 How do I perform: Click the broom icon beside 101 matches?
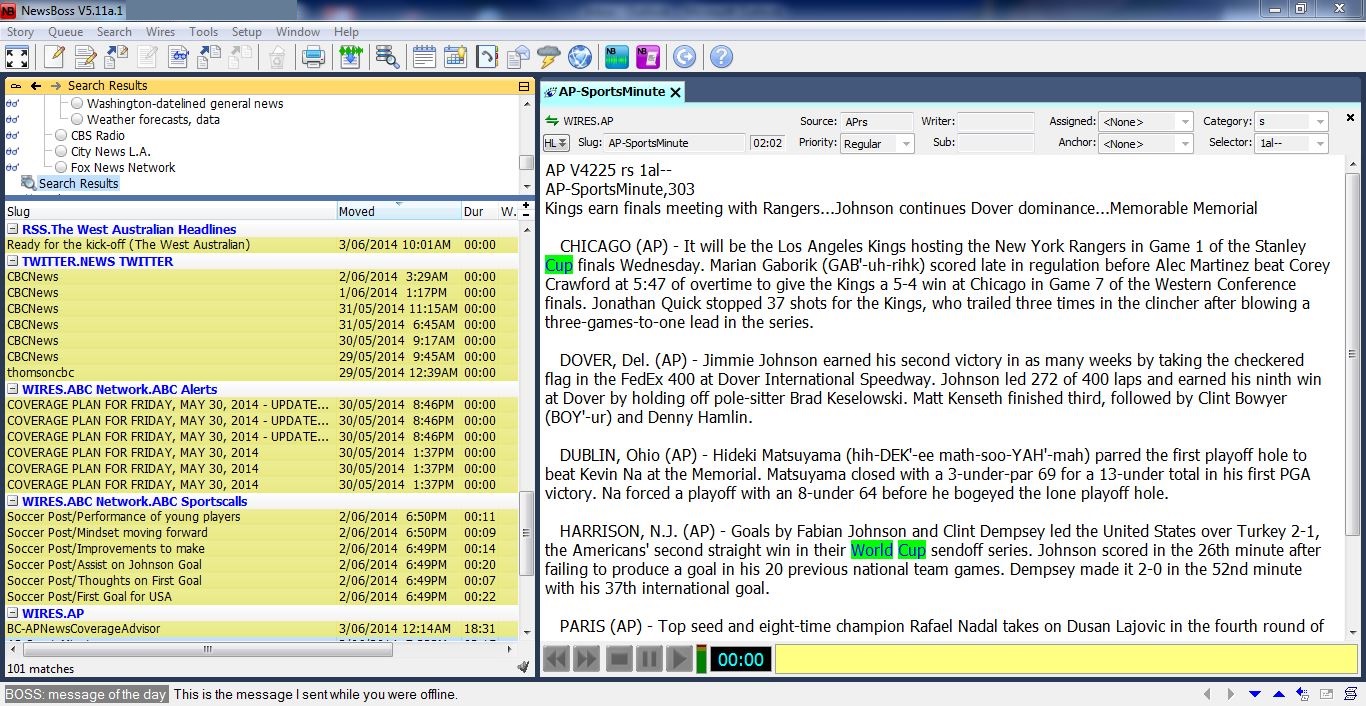(523, 667)
